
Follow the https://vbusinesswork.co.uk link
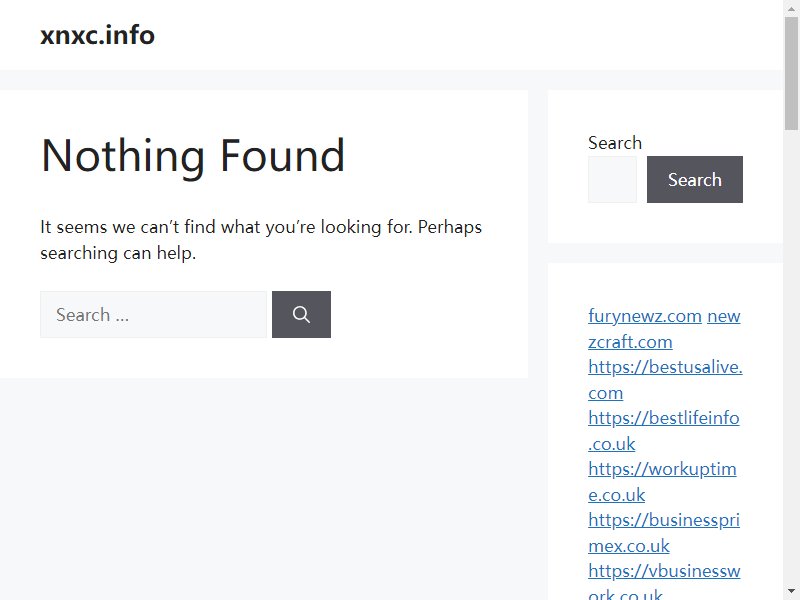point(664,581)
